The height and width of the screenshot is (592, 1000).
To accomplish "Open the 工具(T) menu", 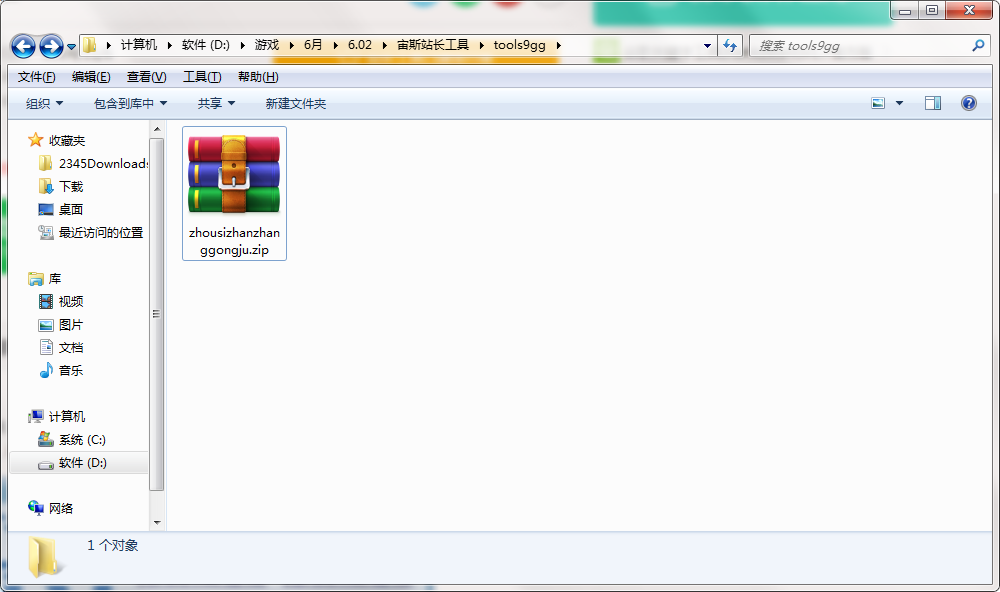I will 202,77.
